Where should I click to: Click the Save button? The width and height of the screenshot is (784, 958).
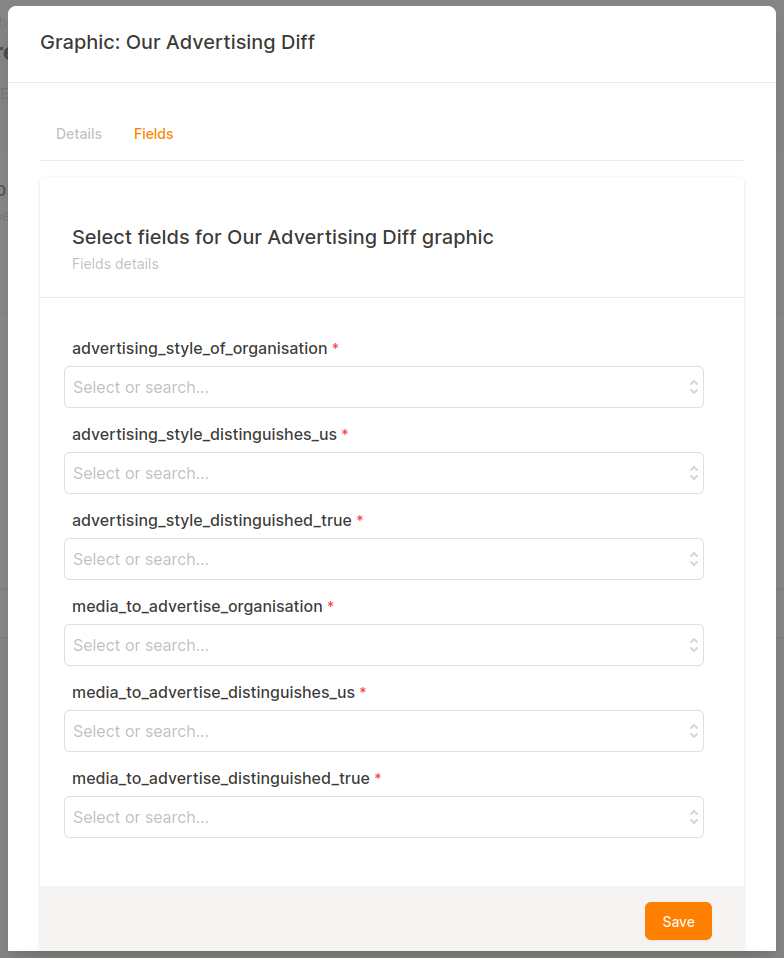point(678,921)
